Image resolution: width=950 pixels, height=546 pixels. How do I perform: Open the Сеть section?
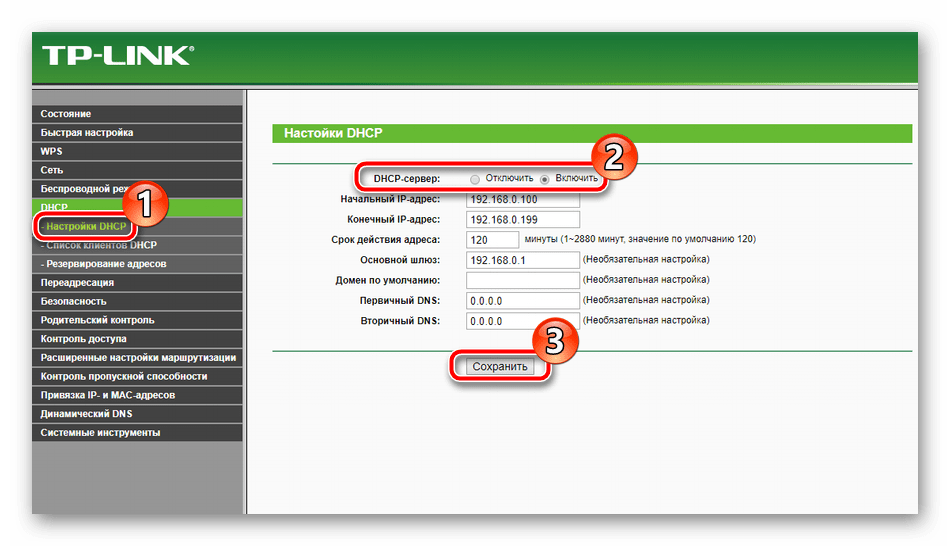[x=137, y=170]
